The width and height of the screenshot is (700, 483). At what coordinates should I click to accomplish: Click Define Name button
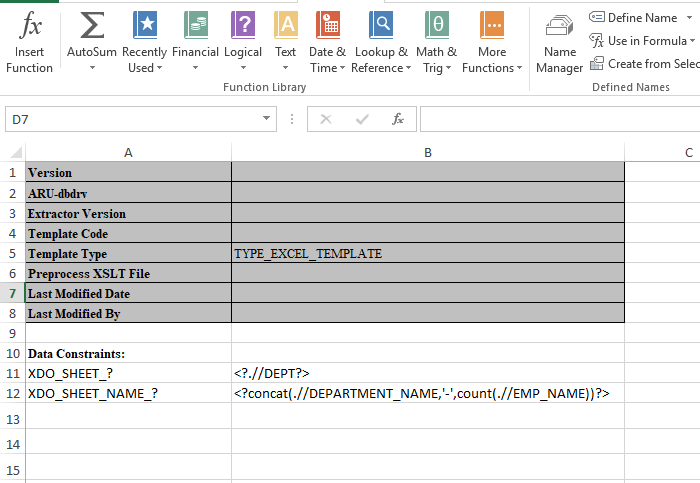point(633,18)
